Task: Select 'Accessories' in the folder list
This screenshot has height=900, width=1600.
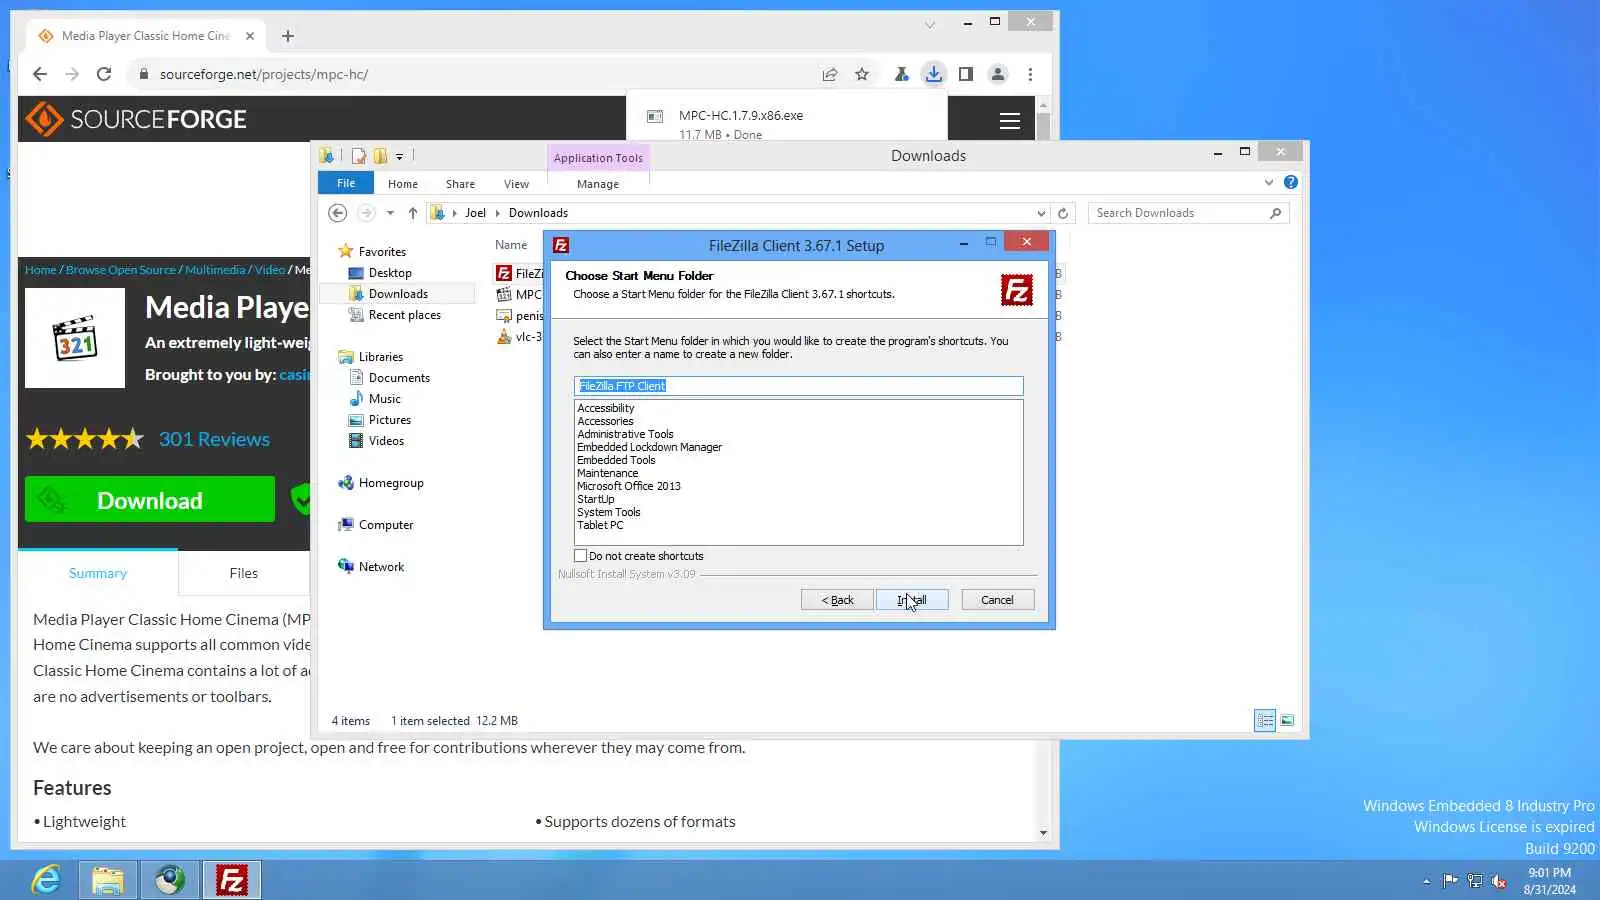Action: tap(605, 421)
